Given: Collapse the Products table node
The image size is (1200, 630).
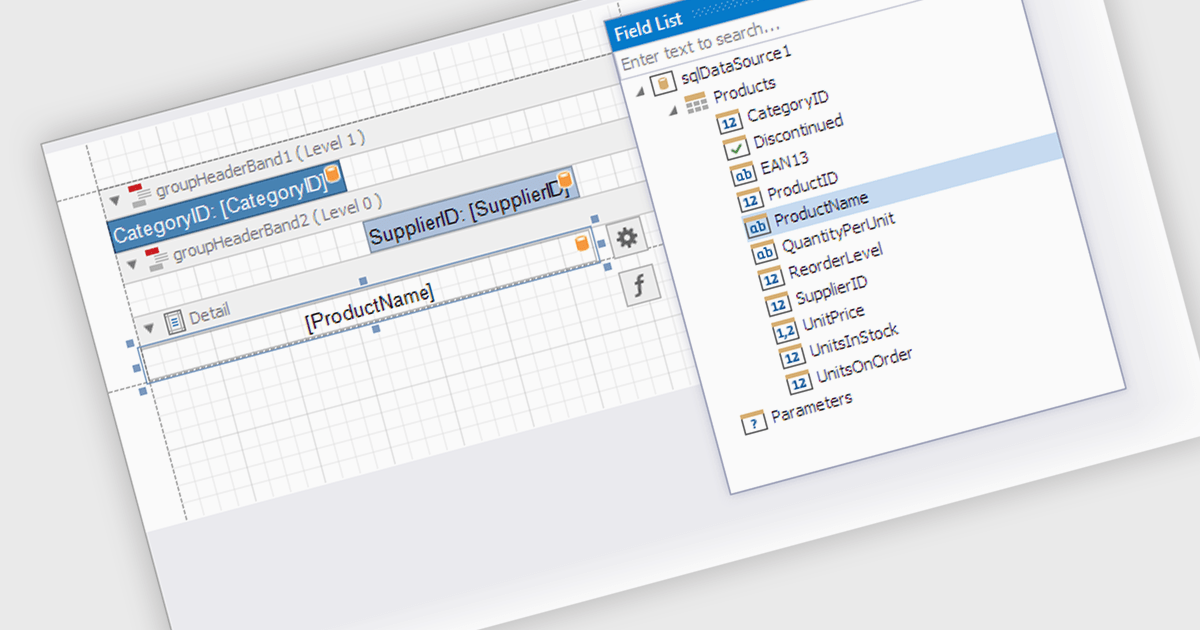Looking at the screenshot, I should pos(673,108).
